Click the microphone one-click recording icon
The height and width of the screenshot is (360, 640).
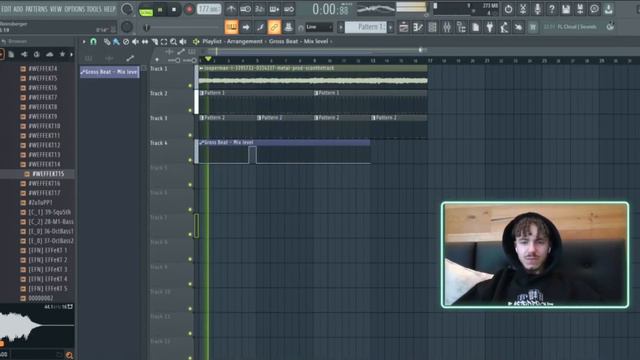[537, 9]
